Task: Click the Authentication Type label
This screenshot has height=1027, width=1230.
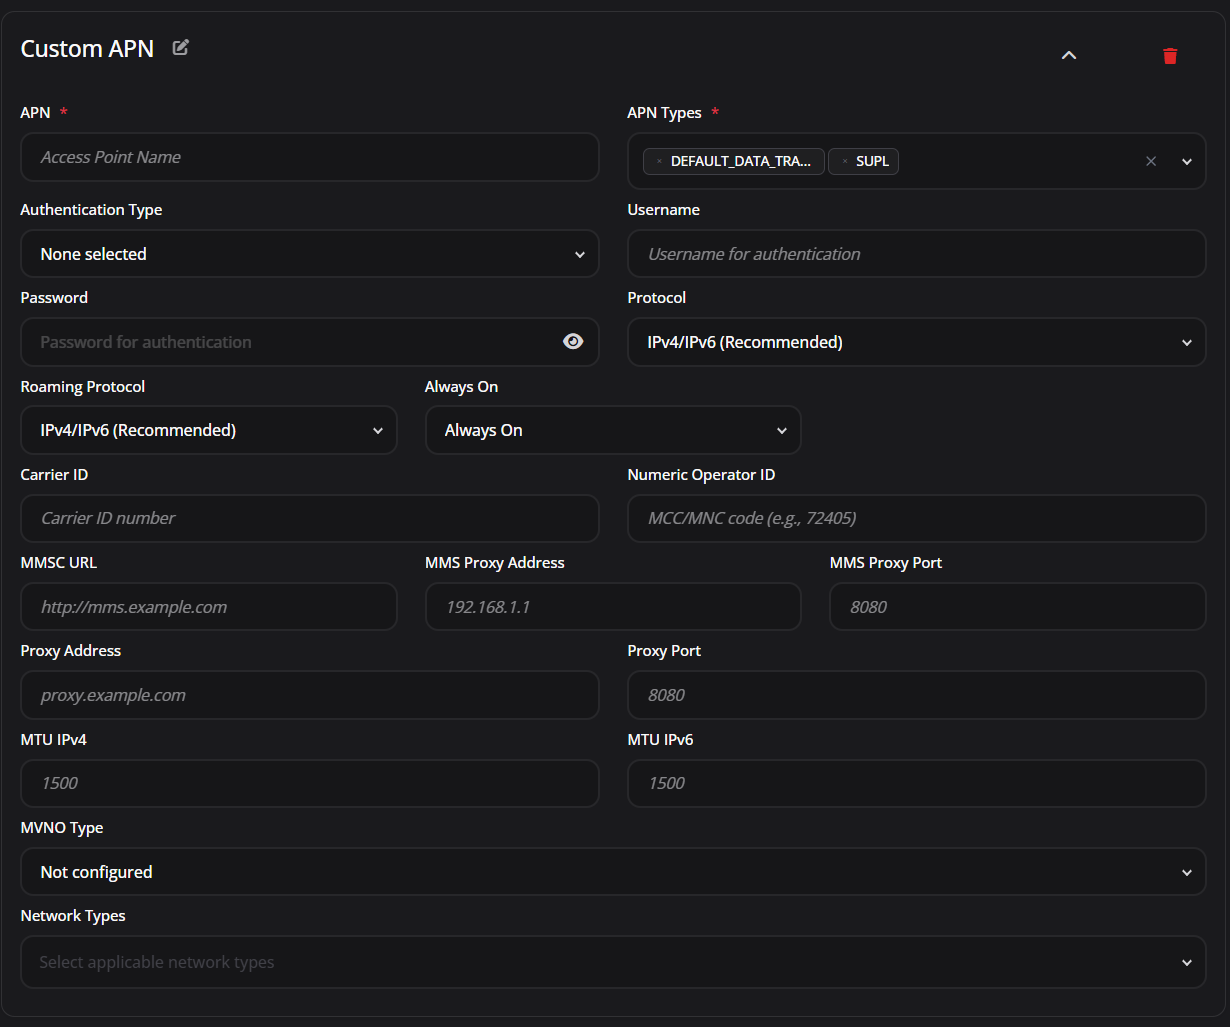Action: coord(91,210)
